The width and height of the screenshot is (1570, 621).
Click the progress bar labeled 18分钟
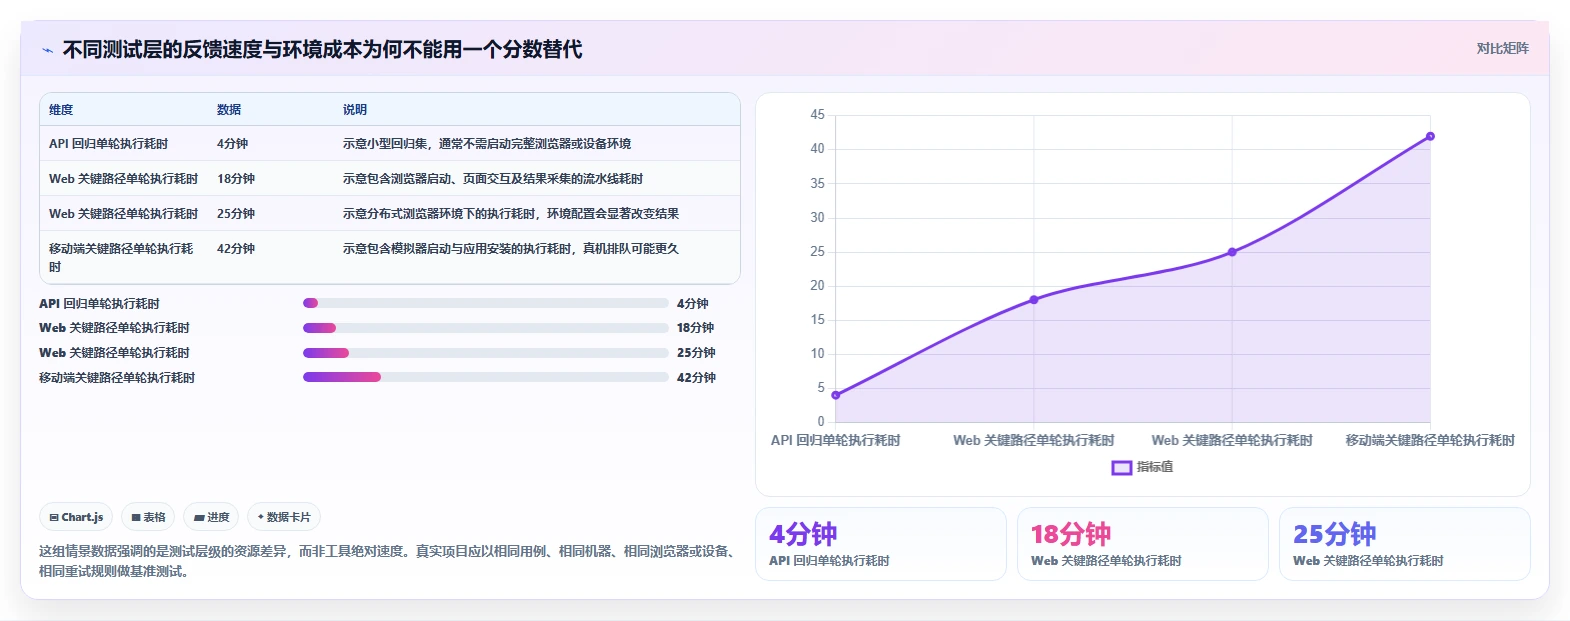tap(485, 328)
